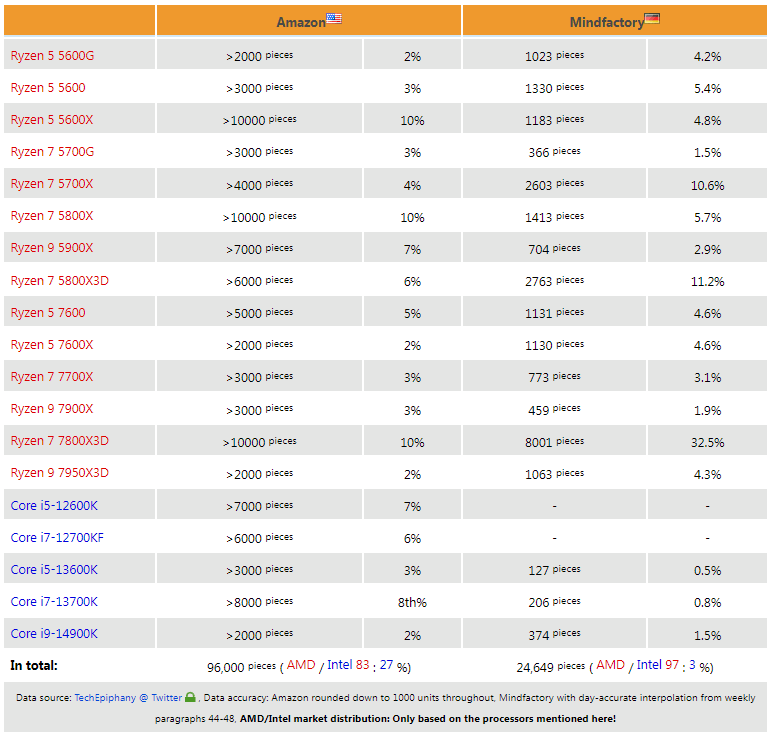Click the 10.6% Mindfactory share cell
771x736 pixels.
[x=707, y=185]
